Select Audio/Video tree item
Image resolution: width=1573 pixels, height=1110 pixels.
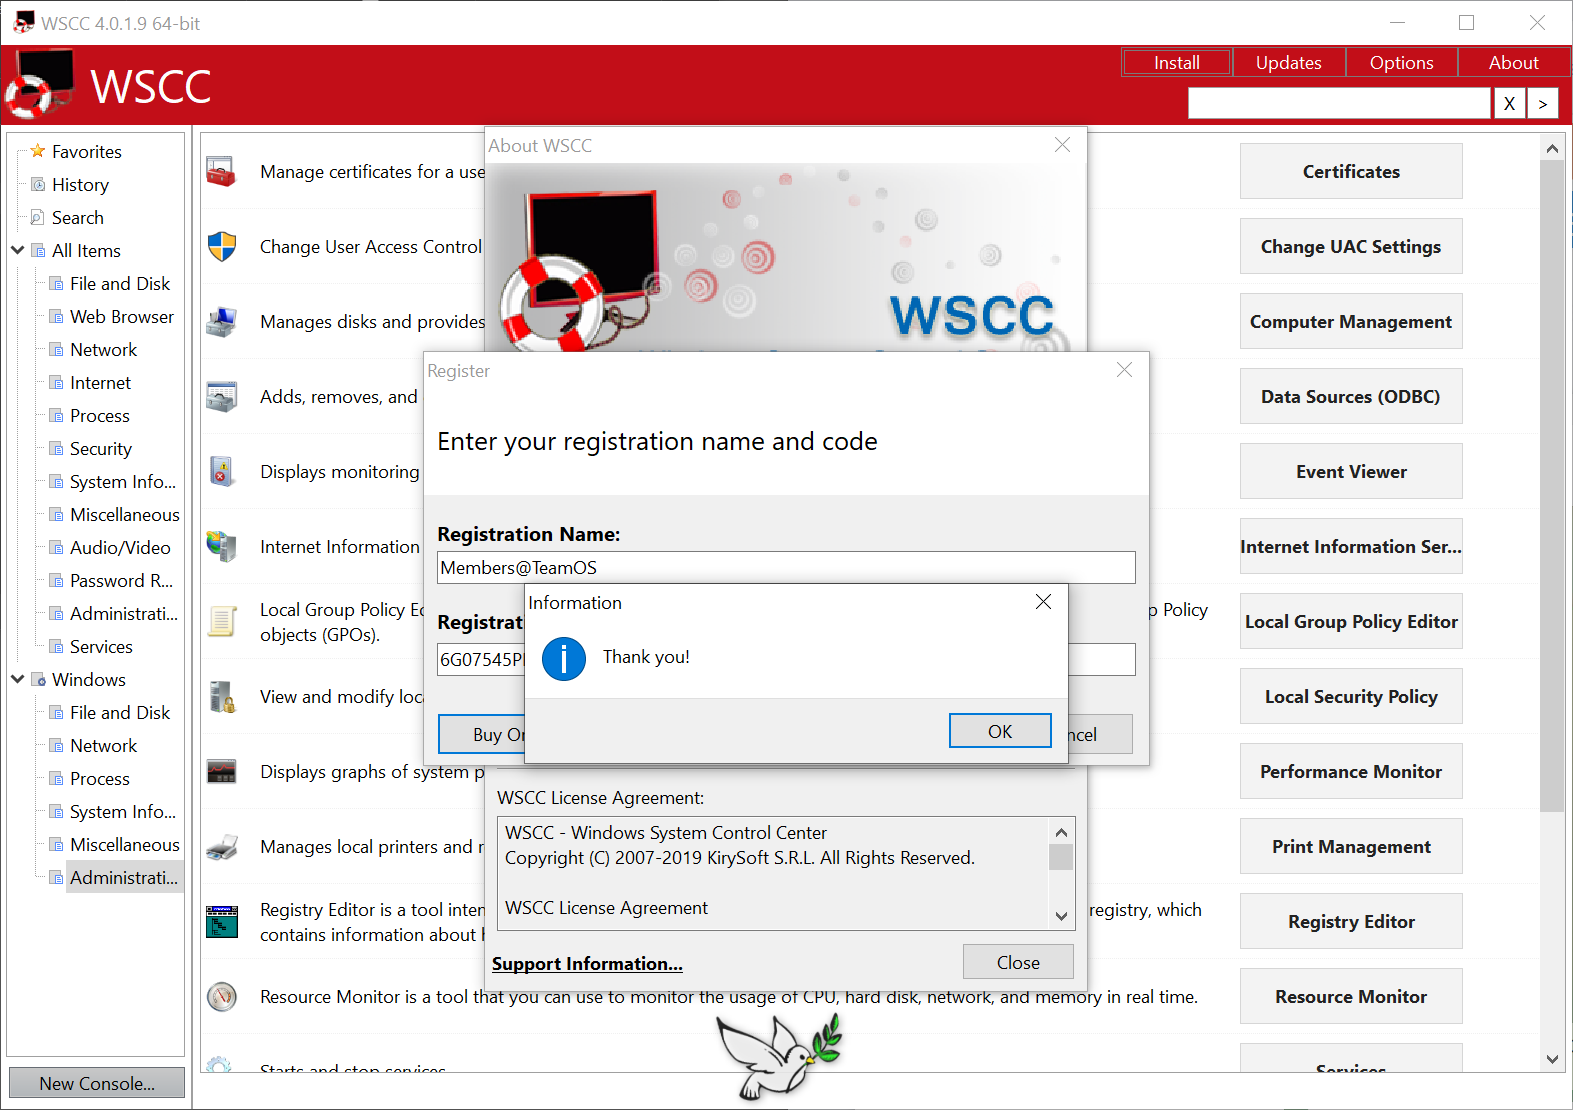(120, 548)
